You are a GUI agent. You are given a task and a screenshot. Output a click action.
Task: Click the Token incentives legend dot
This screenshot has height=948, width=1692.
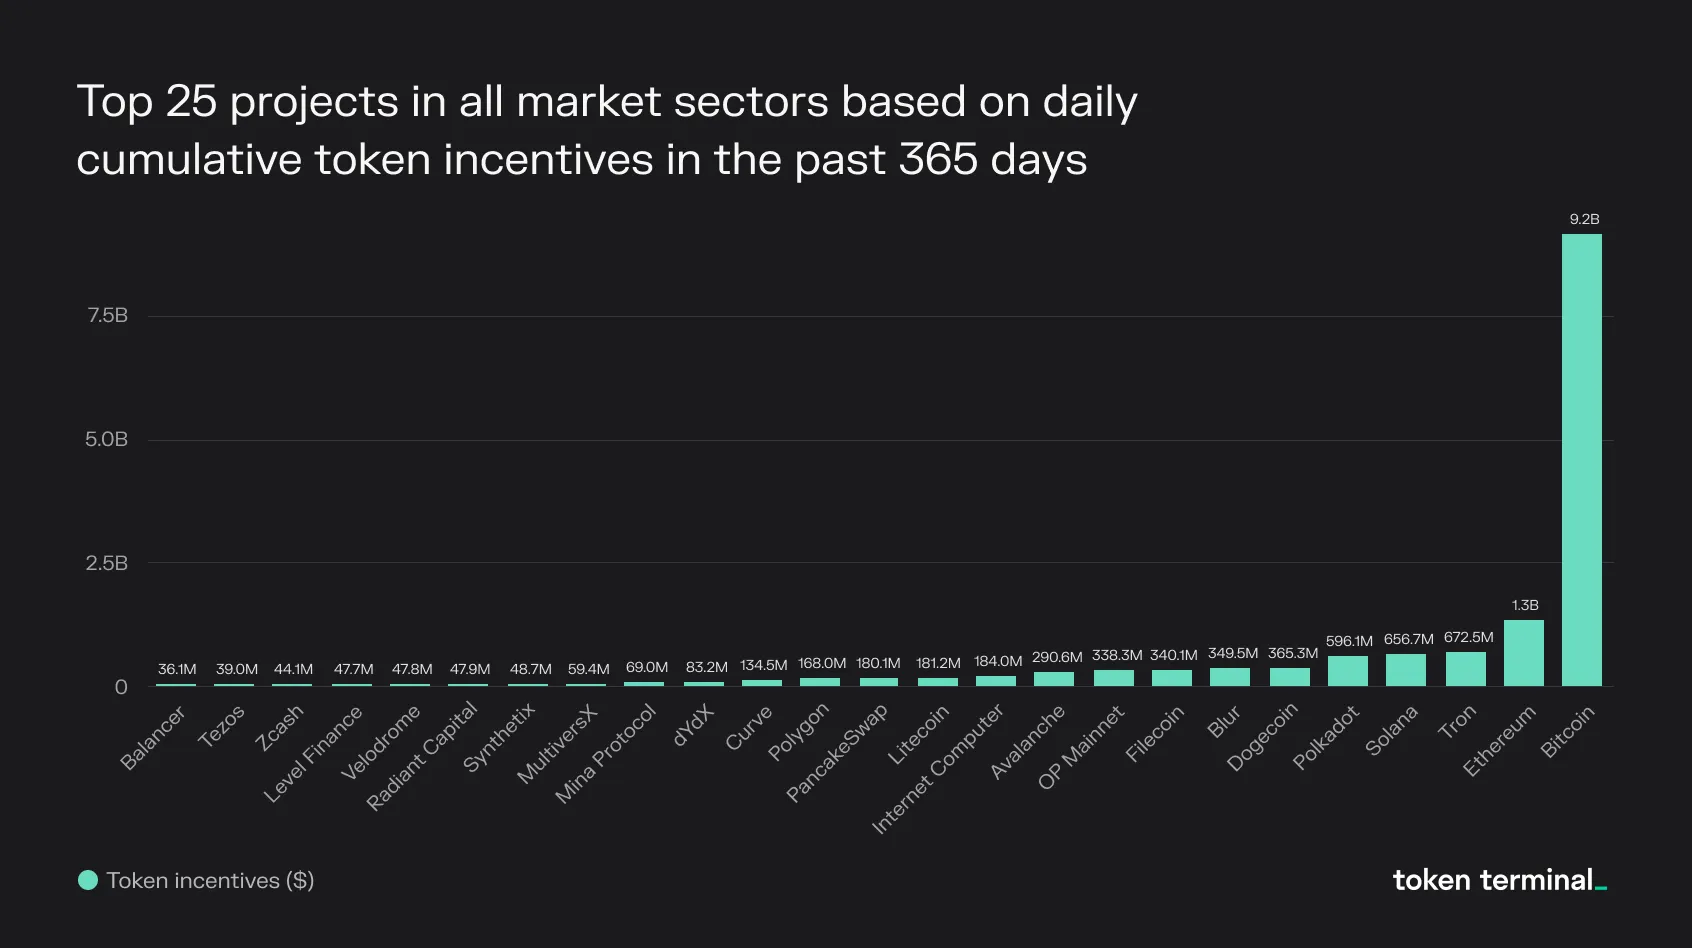[x=88, y=880]
